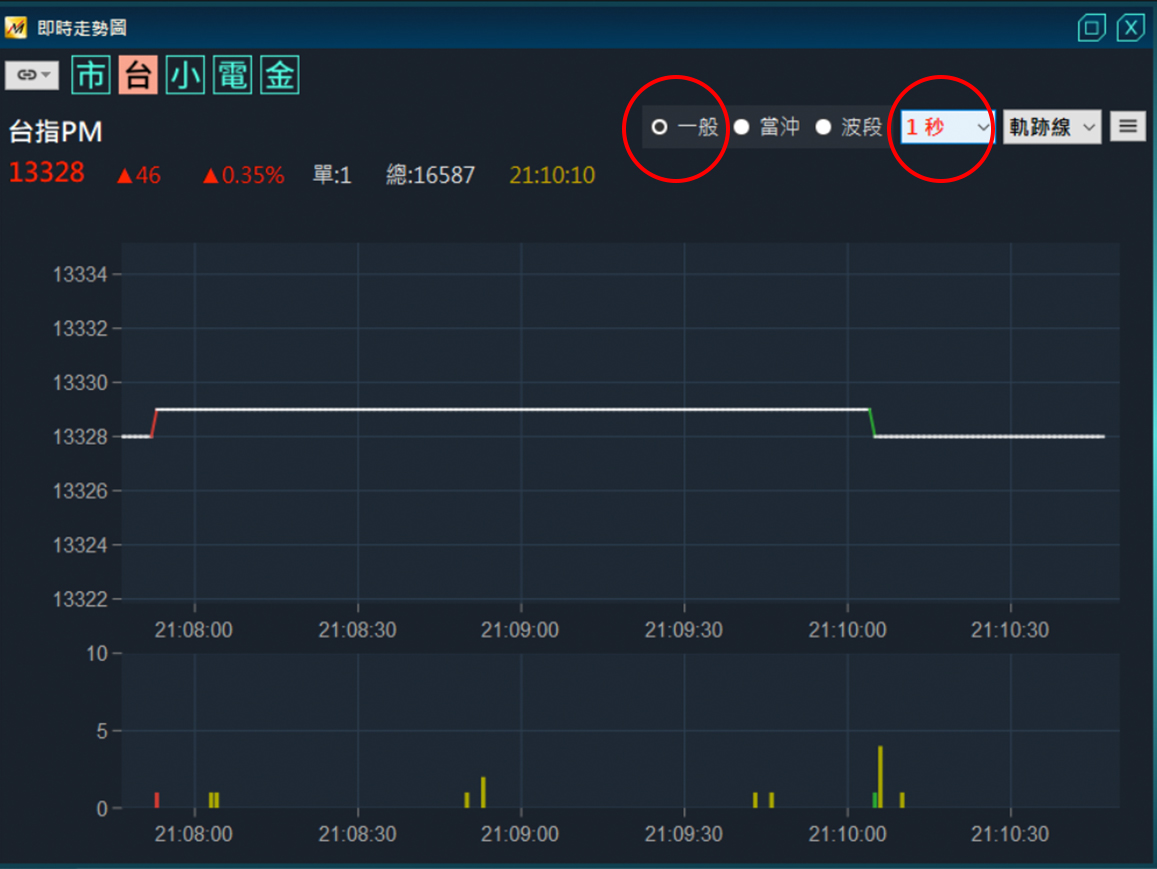Select the 當沖 radio option
This screenshot has width=1157, height=869.
click(x=742, y=127)
